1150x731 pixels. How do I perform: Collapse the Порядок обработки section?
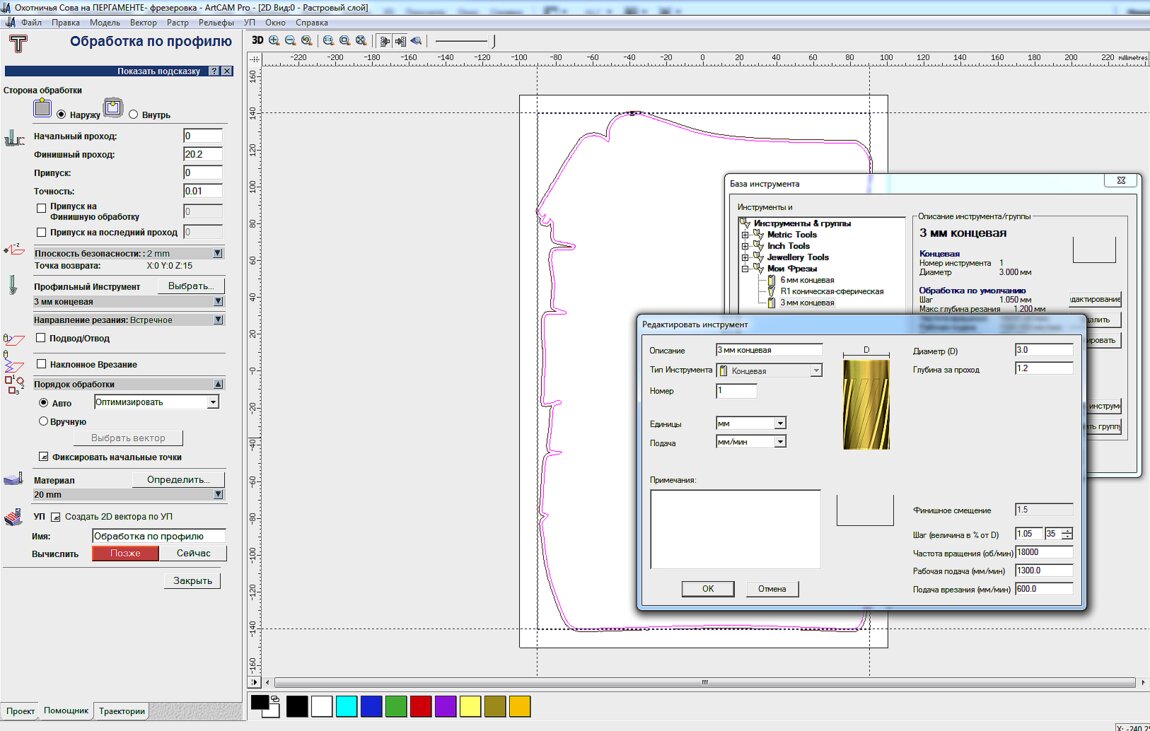(218, 384)
